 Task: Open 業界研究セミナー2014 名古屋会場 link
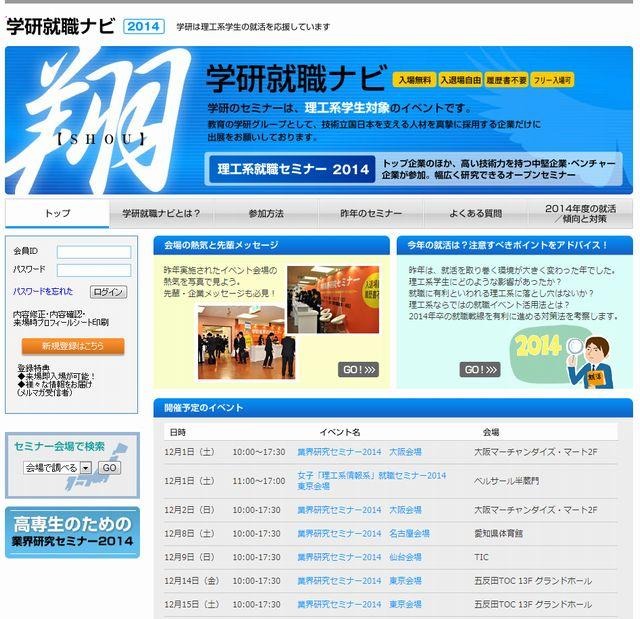point(363,534)
